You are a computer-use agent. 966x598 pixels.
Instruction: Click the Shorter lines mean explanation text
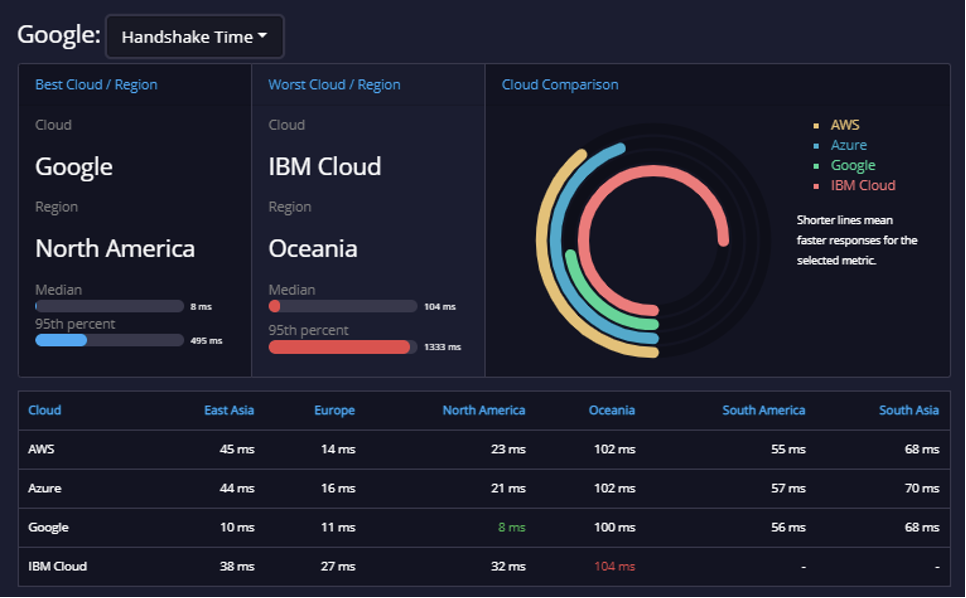pos(857,240)
